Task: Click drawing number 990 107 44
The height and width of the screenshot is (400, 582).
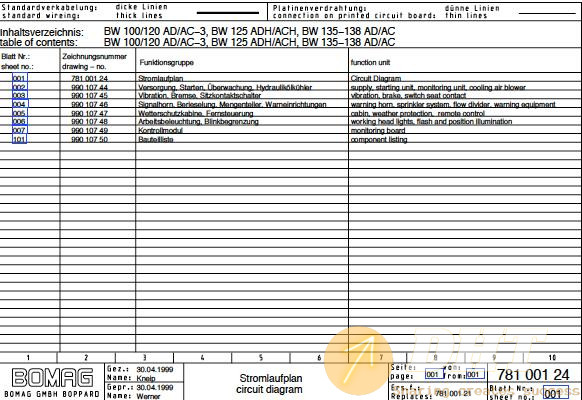Action: coord(89,87)
